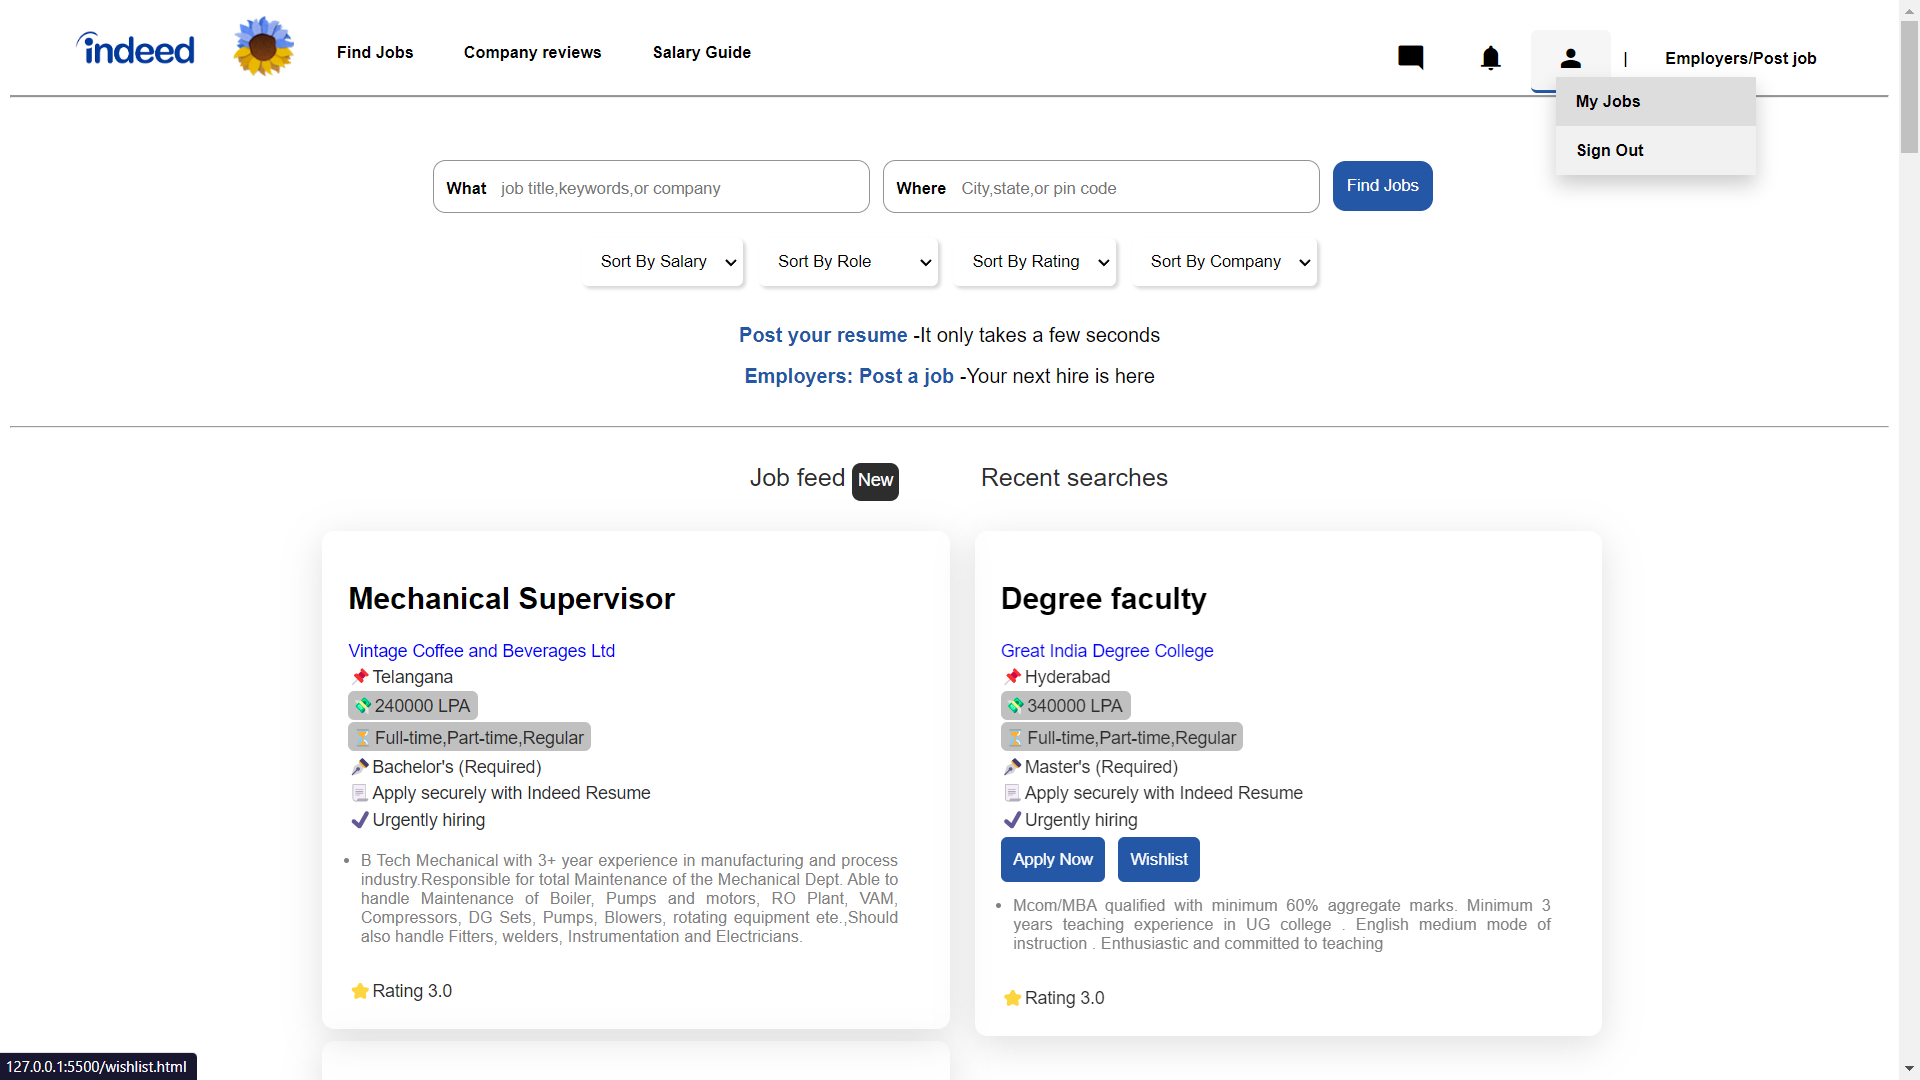
Task: Click the Indeed logo
Action: click(x=135, y=49)
